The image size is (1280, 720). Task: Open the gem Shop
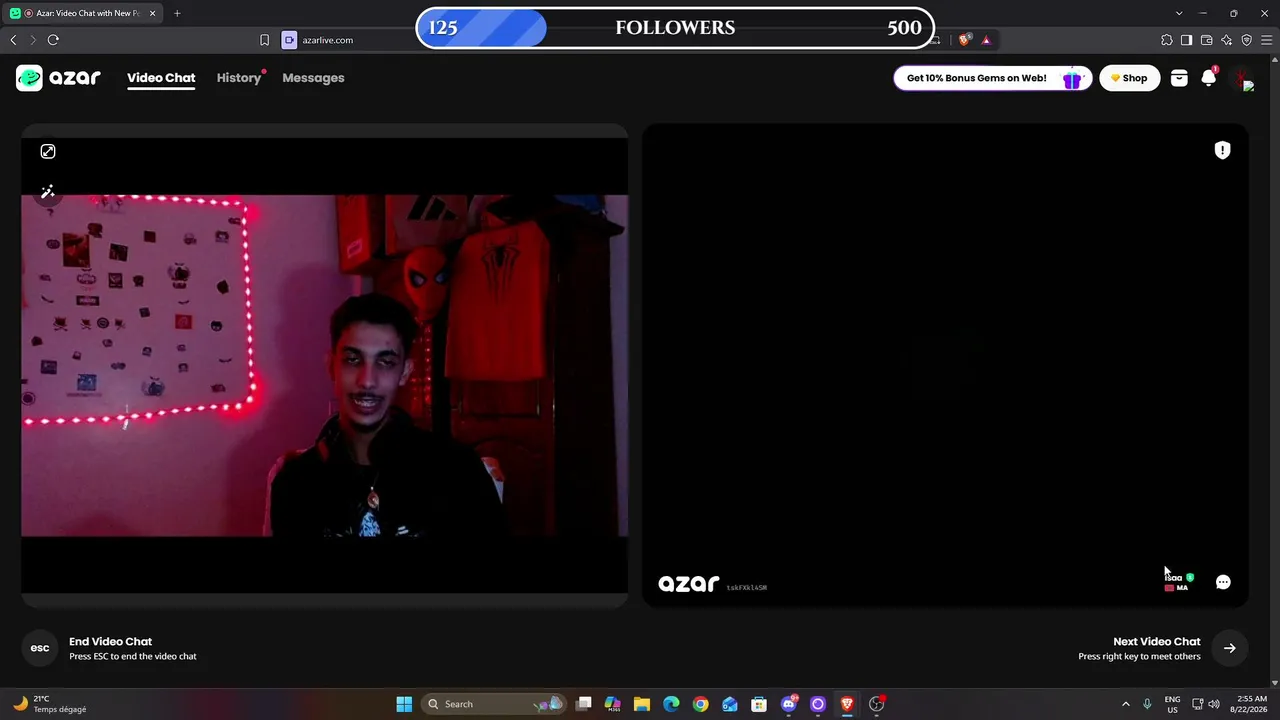[1130, 78]
